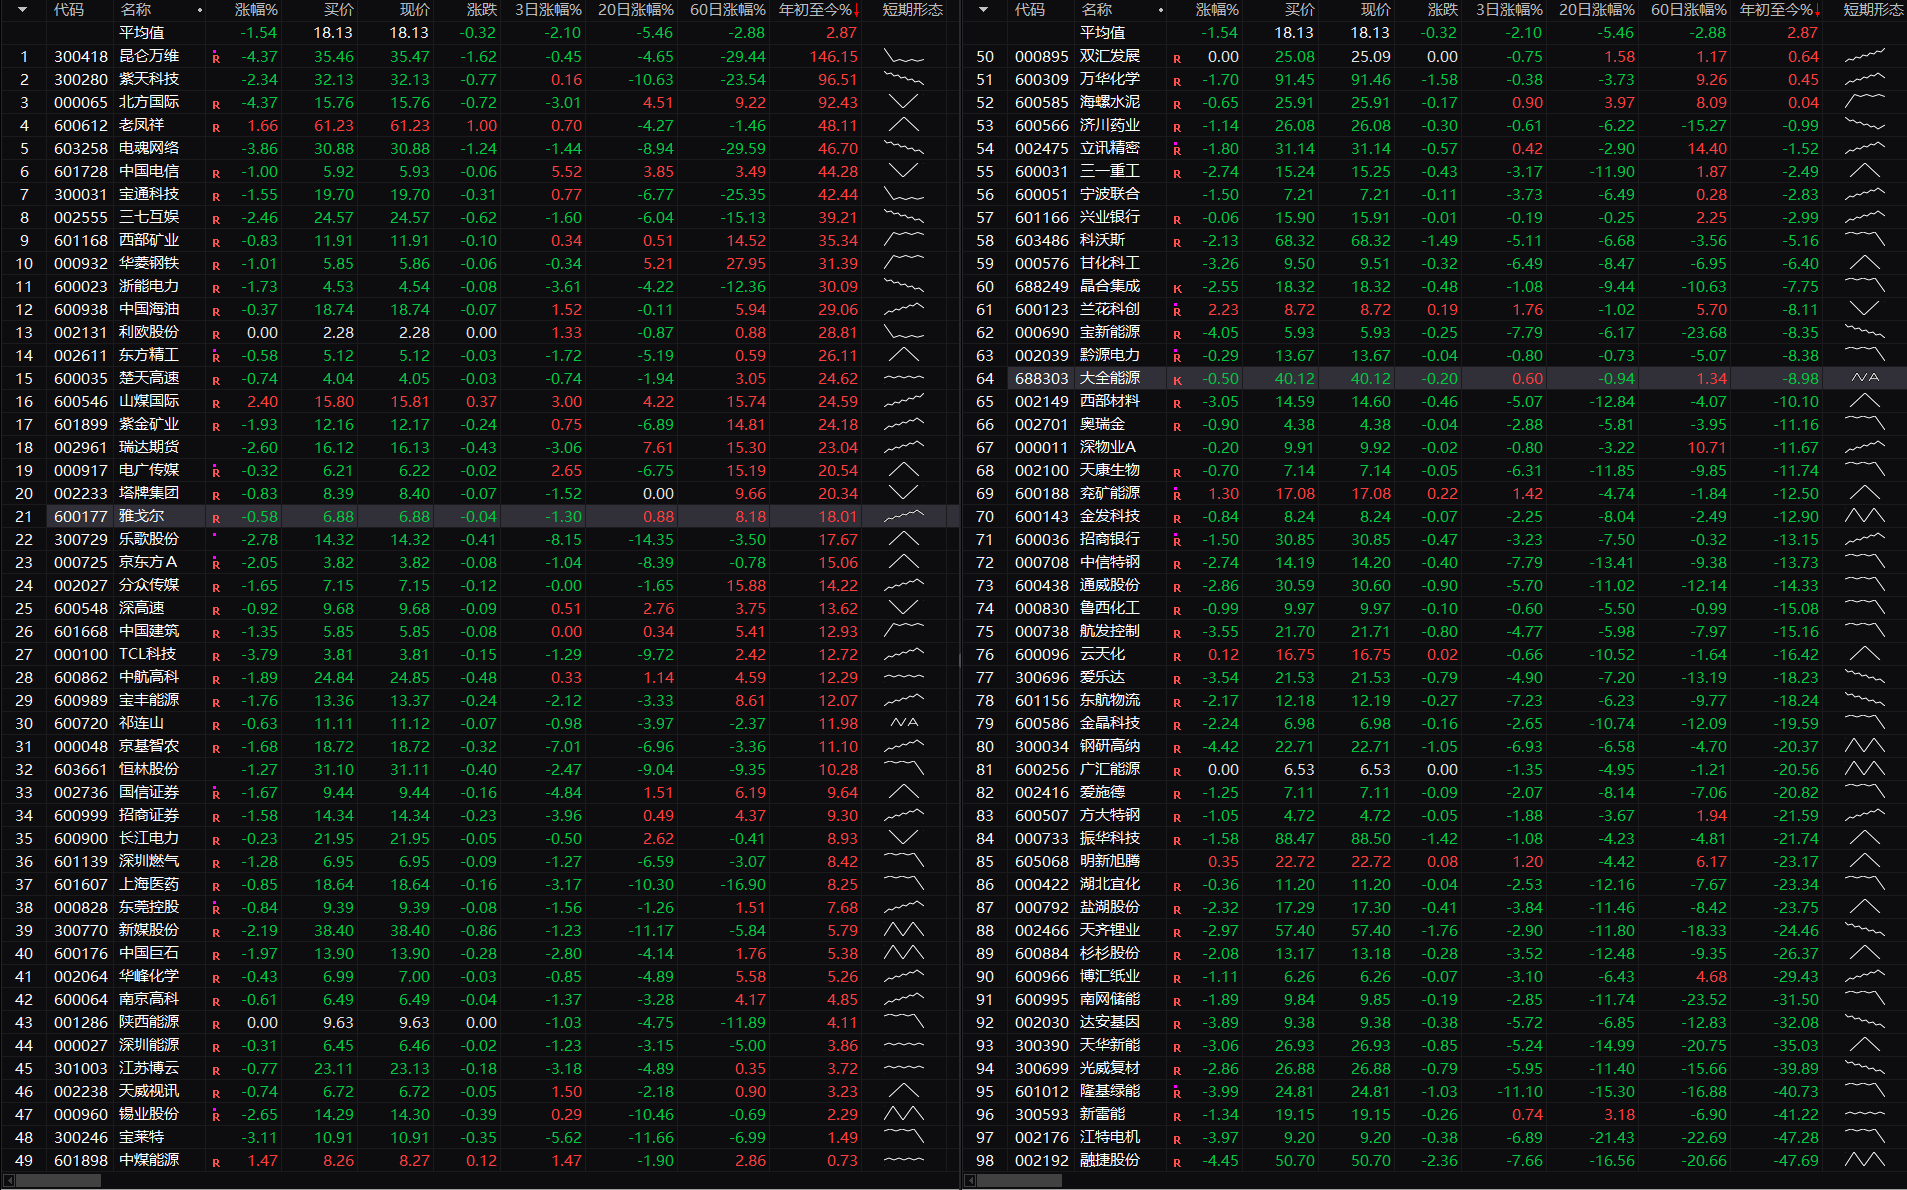This screenshot has width=1907, height=1190.
Task: Open the short-term trend sparkline for 紫天科技
Action: (904, 79)
